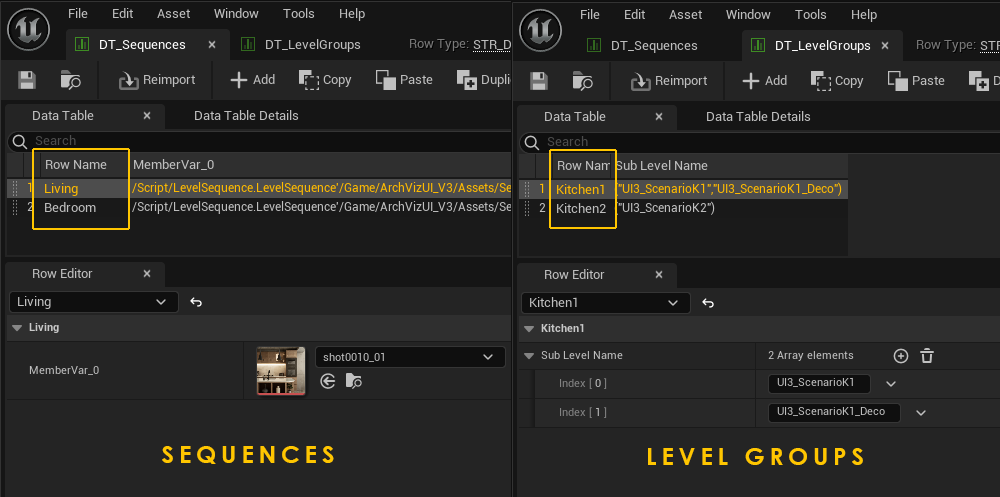Add an element to Sub Level Name array
1000x497 pixels.
(901, 356)
